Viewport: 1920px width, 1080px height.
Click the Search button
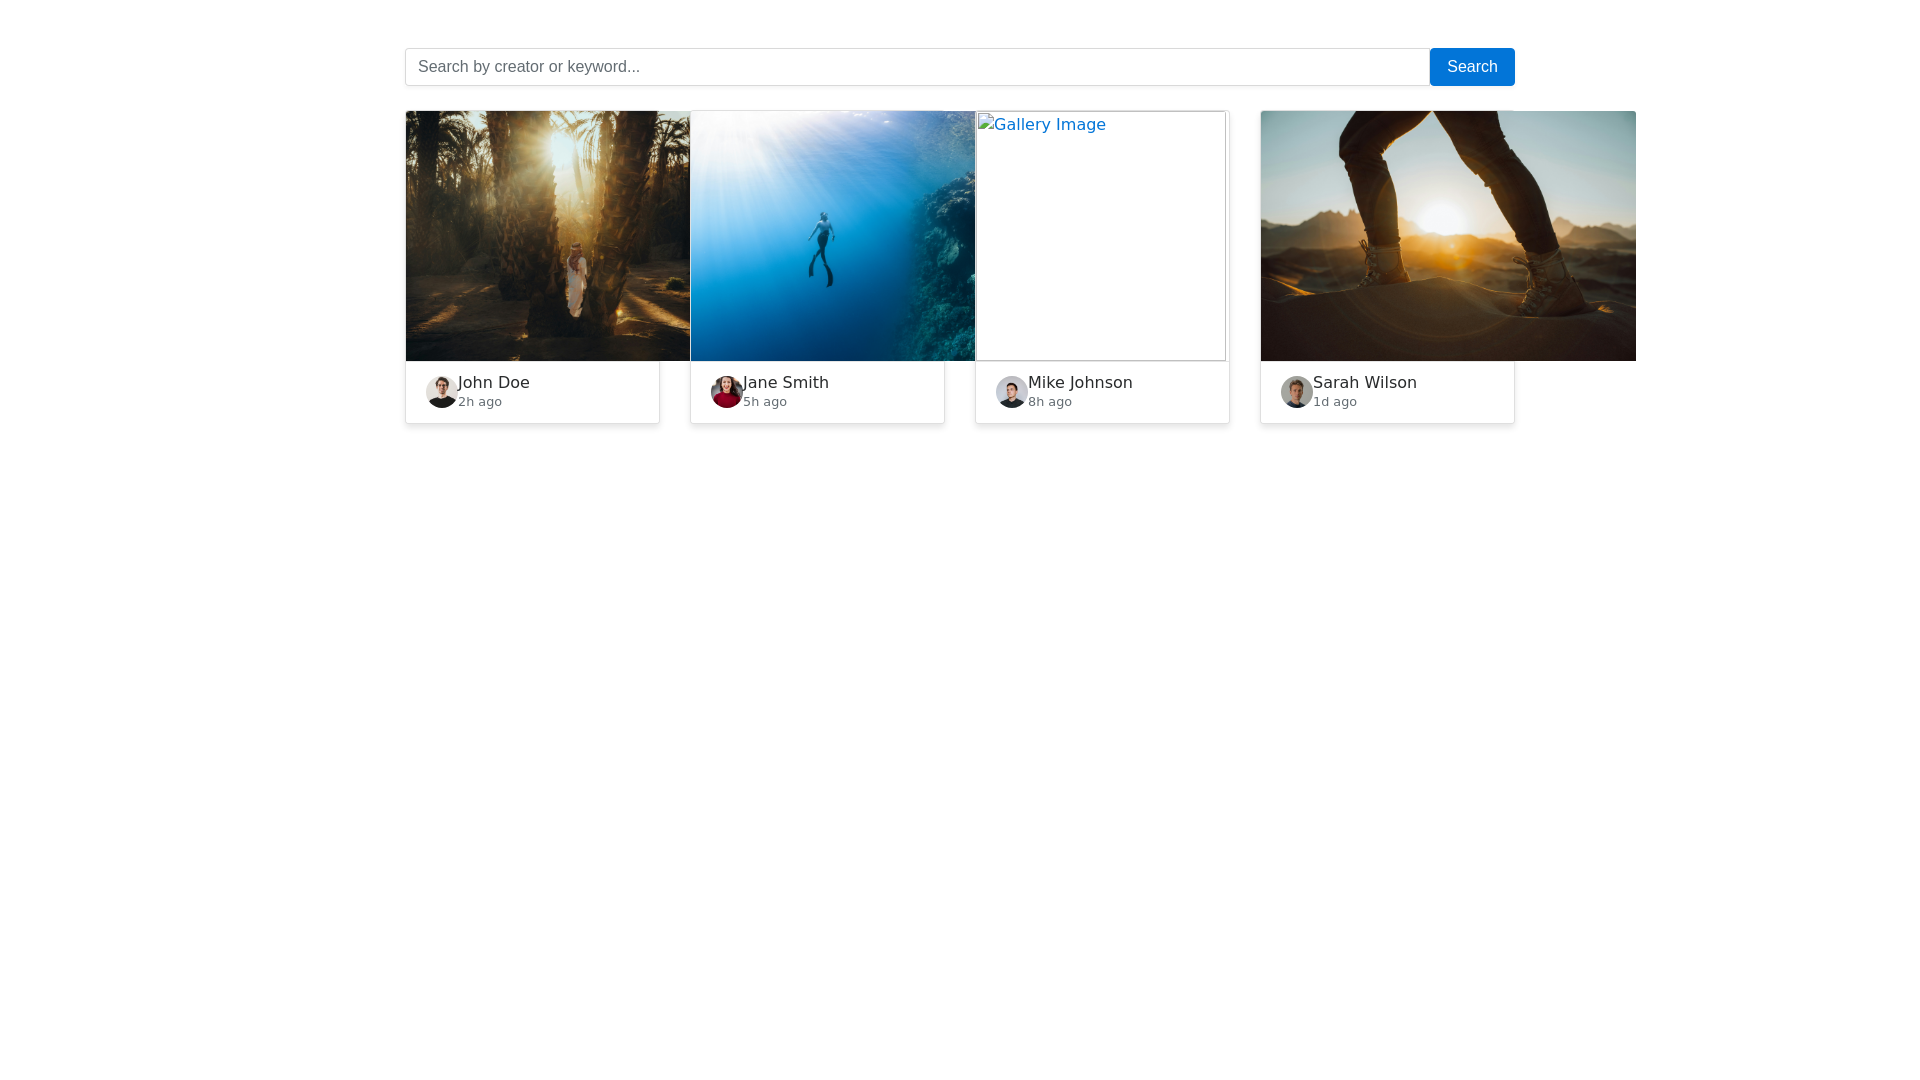[1471, 66]
